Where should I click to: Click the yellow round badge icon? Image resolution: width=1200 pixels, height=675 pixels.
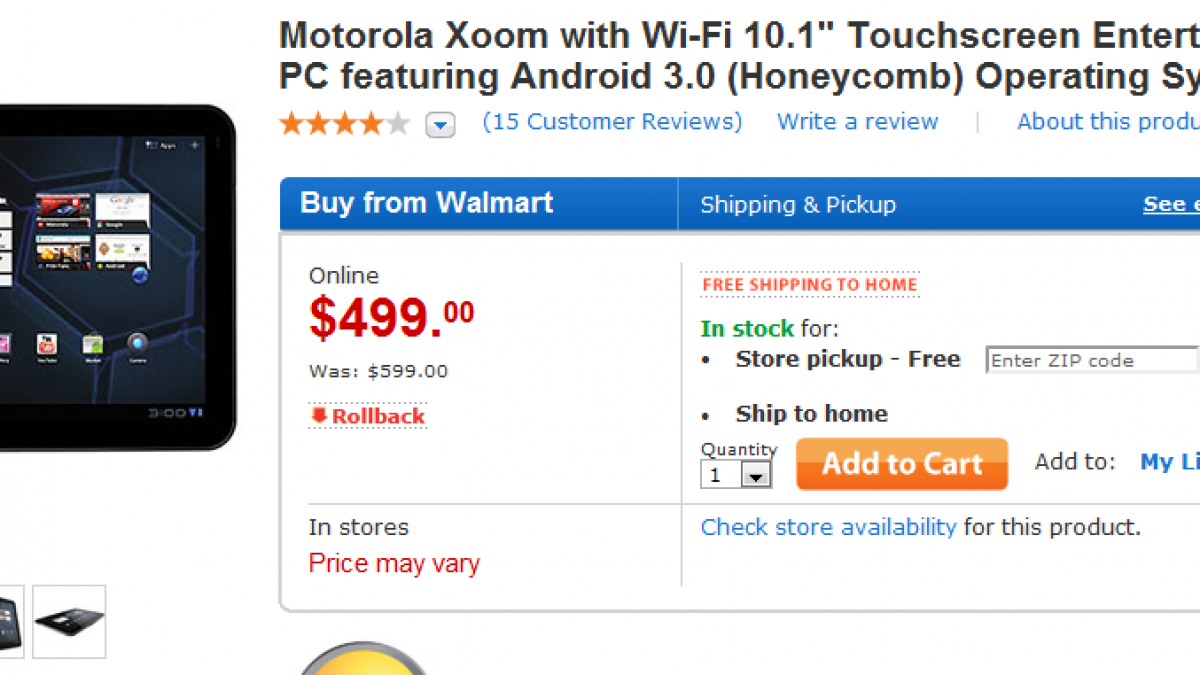[362, 660]
